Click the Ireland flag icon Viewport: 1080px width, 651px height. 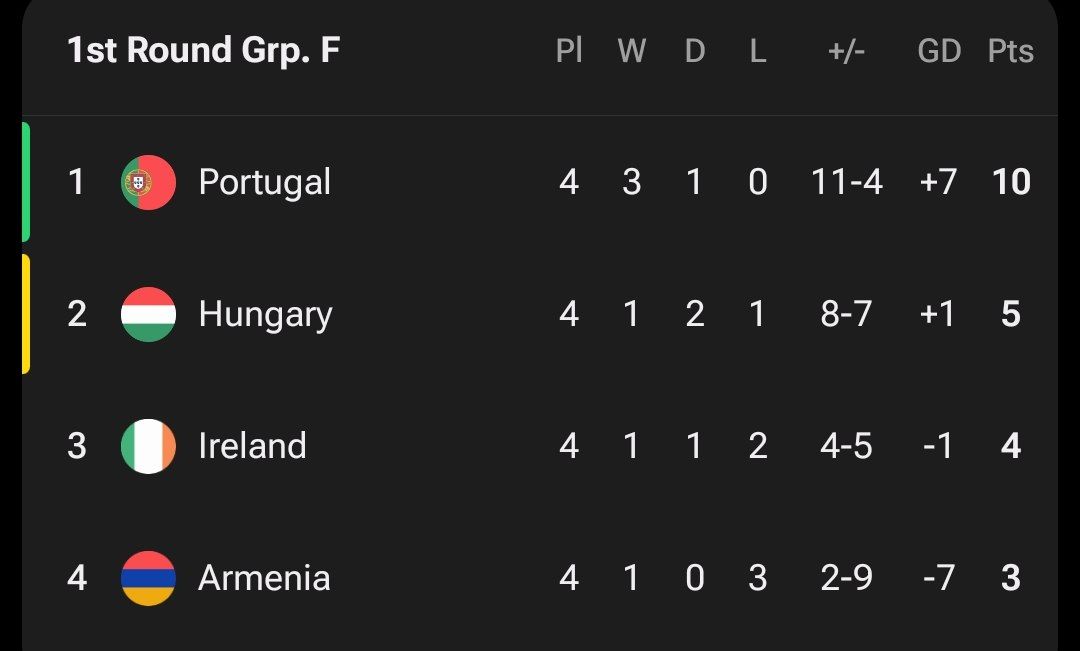(x=148, y=446)
